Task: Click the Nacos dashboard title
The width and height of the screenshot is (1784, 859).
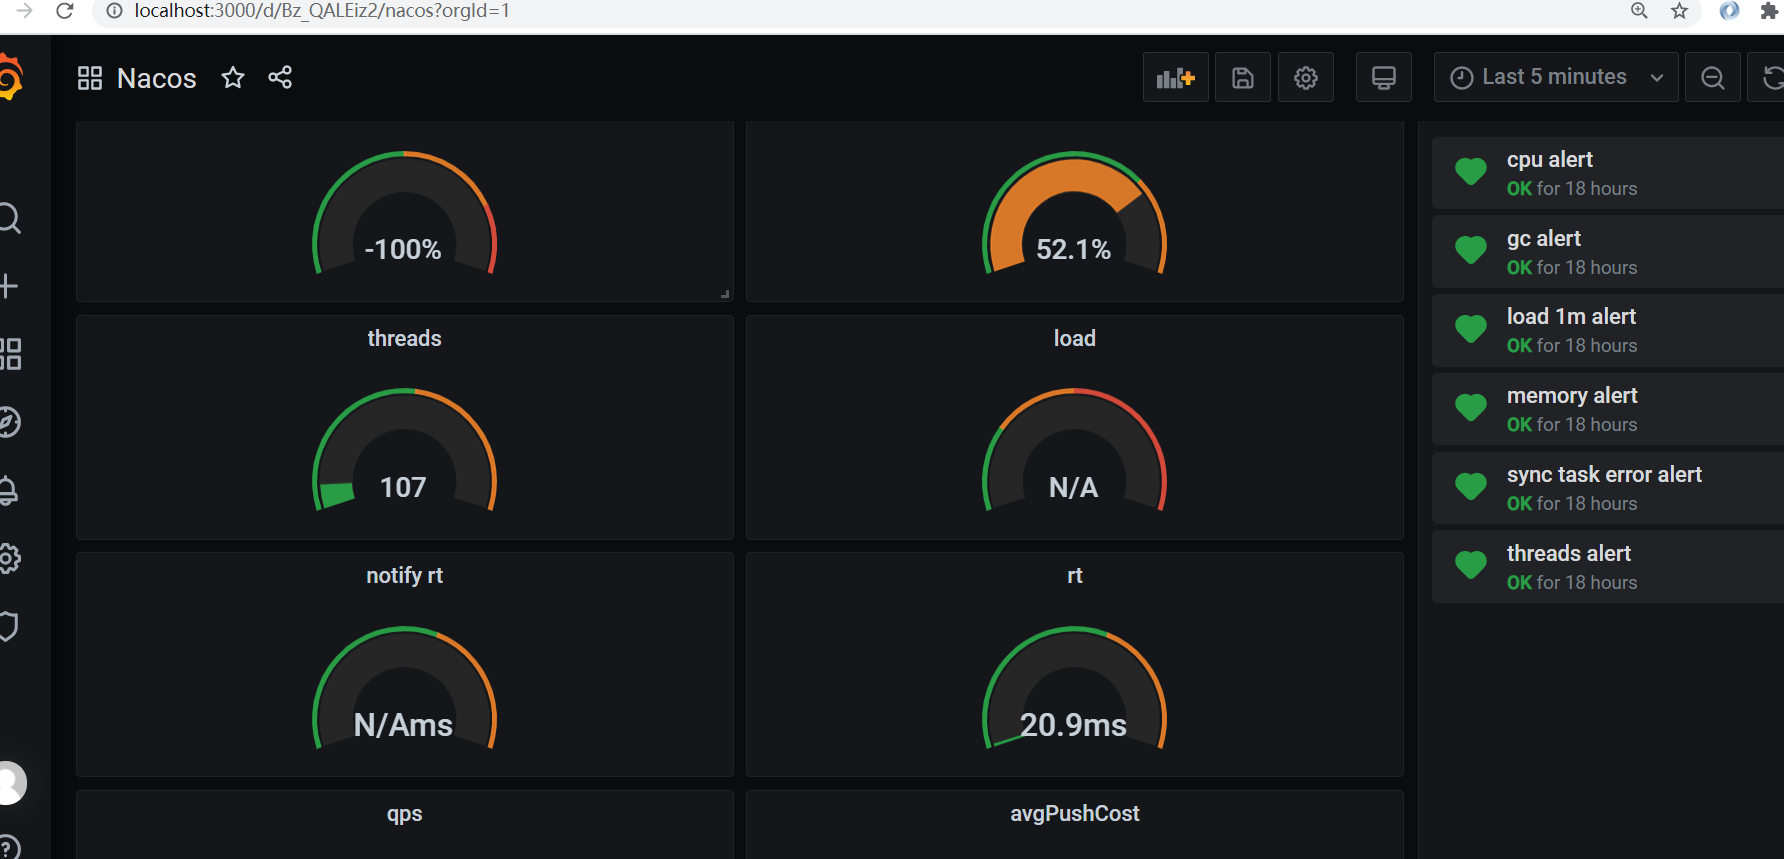Action: 157,78
